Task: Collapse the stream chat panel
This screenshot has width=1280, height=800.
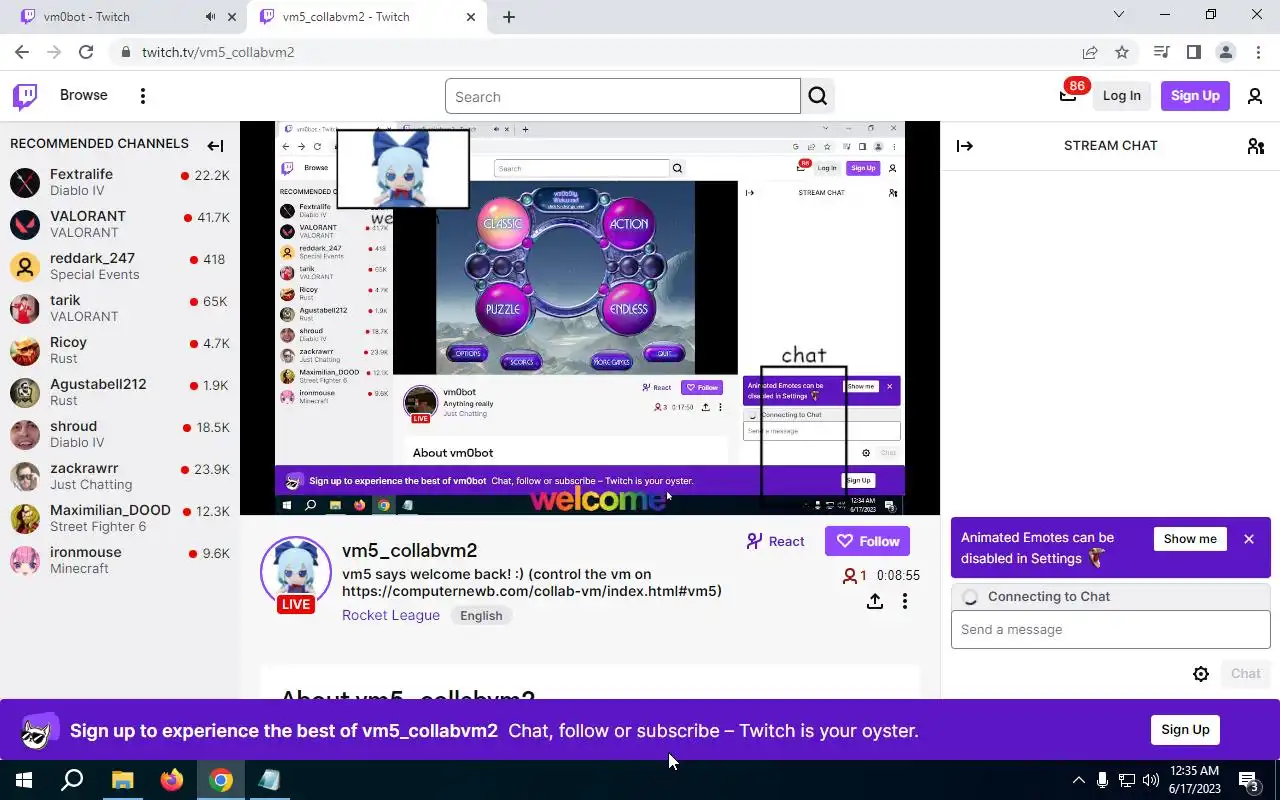Action: (965, 146)
